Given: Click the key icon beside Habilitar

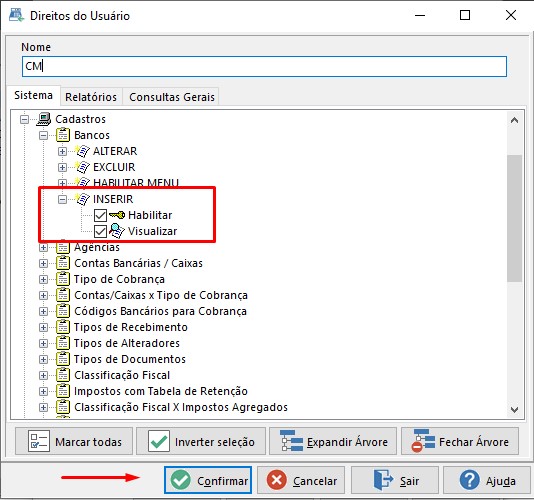Looking at the screenshot, I should point(117,215).
